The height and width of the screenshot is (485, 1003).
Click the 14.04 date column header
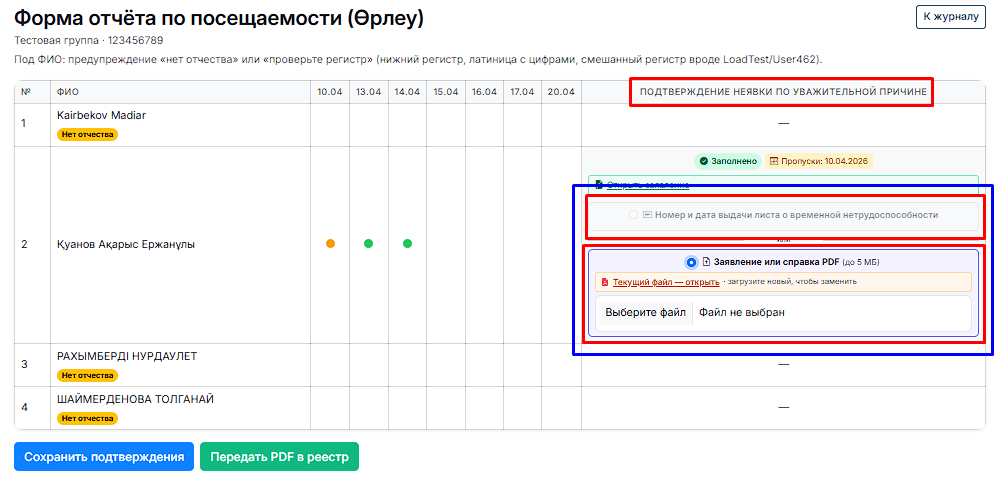(x=407, y=92)
